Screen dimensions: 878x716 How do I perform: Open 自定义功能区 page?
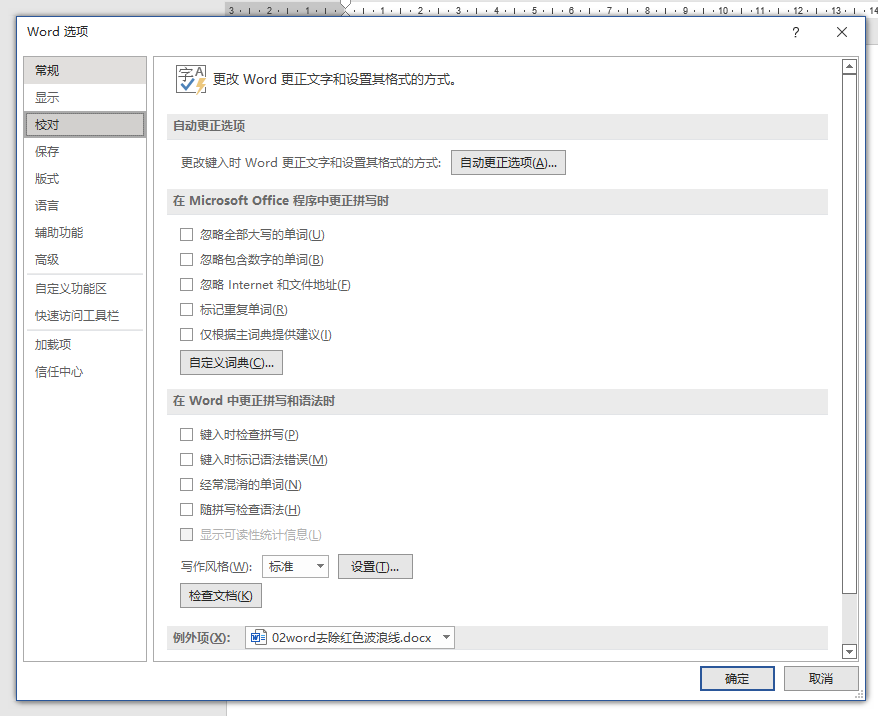pyautogui.click(x=85, y=289)
